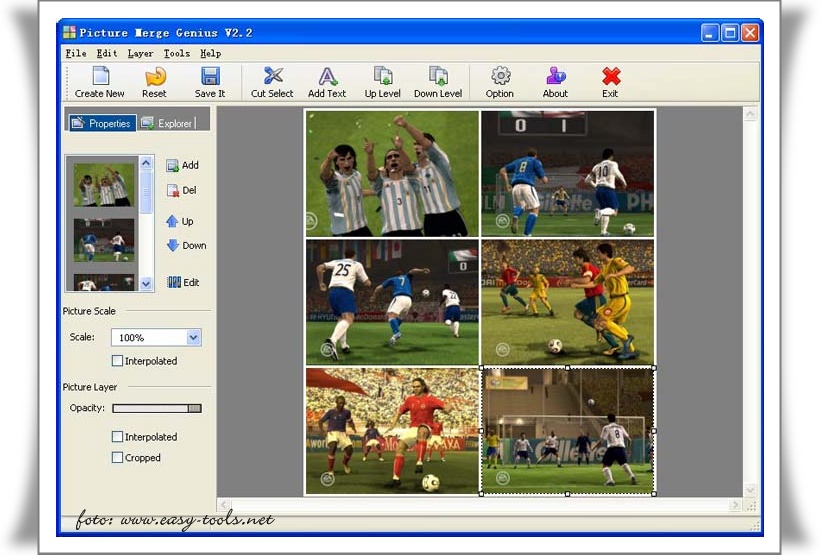Image resolution: width=820 pixels, height=555 pixels.
Task: Select the canvas picture with yellow-kit players
Action: 567,302
